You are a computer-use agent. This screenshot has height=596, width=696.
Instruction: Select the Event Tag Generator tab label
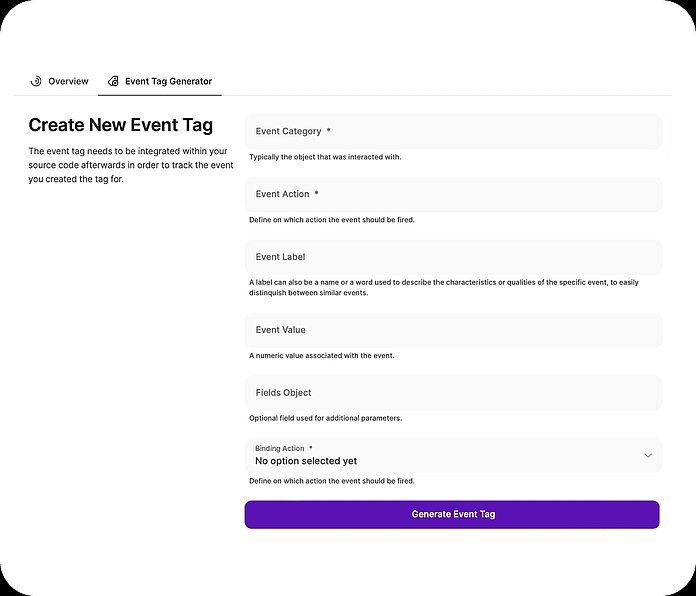pyautogui.click(x=168, y=81)
